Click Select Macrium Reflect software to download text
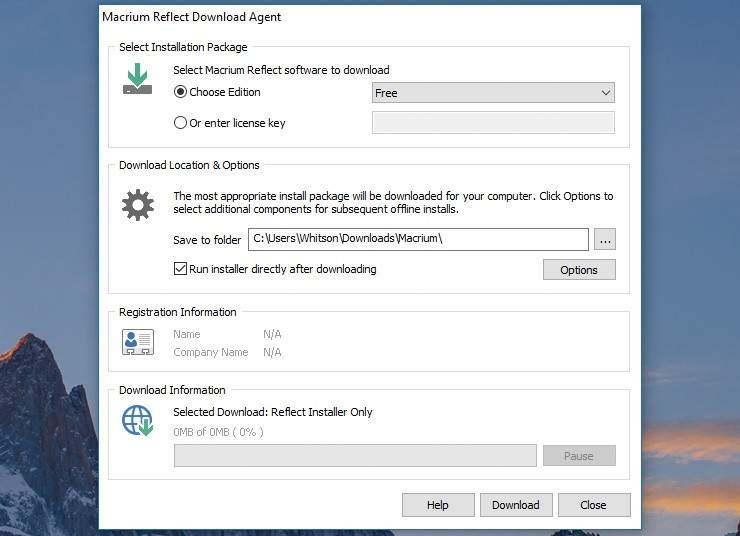 click(x=281, y=70)
